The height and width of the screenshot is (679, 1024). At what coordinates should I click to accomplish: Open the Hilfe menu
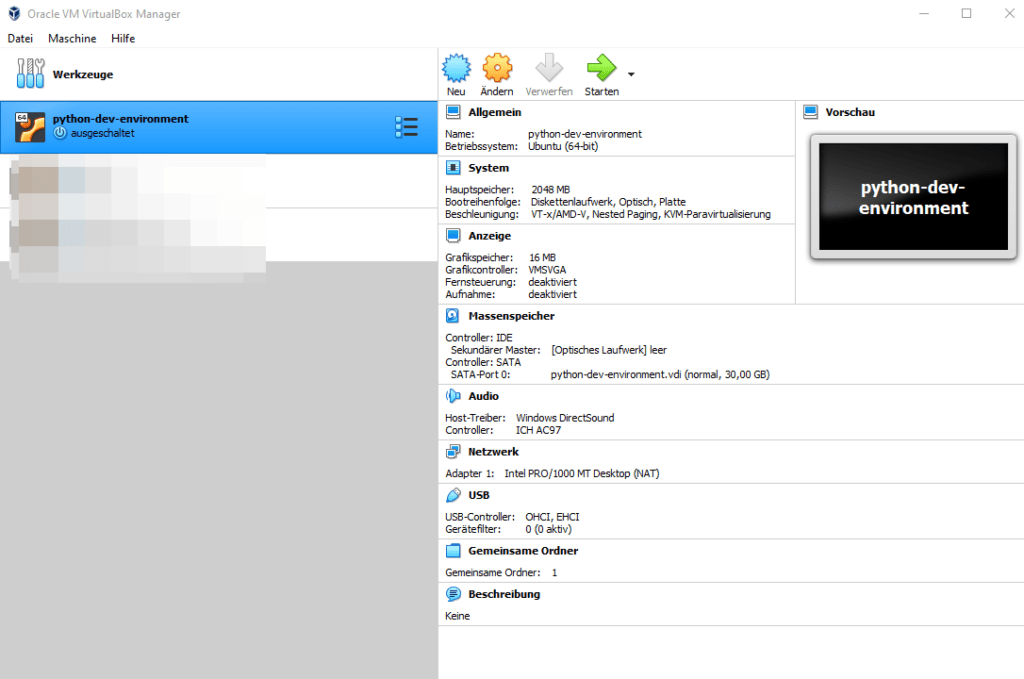point(123,38)
